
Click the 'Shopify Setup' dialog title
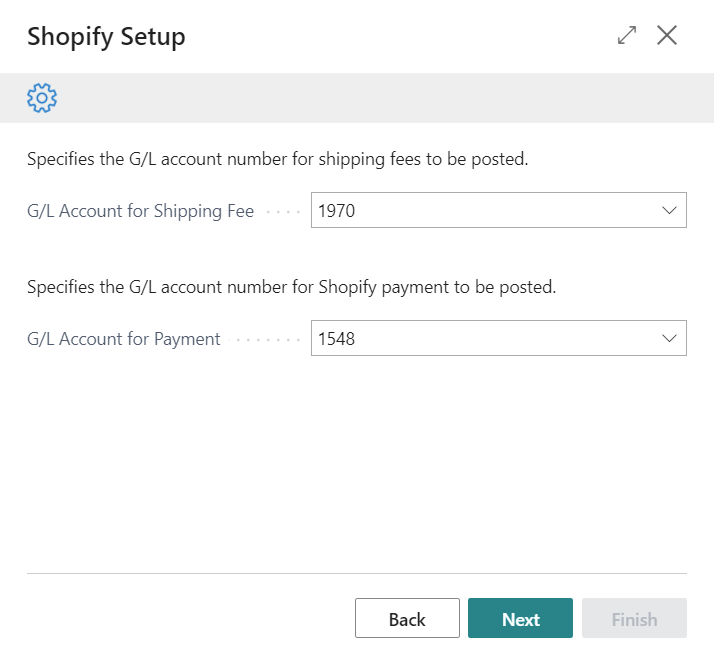(x=106, y=37)
